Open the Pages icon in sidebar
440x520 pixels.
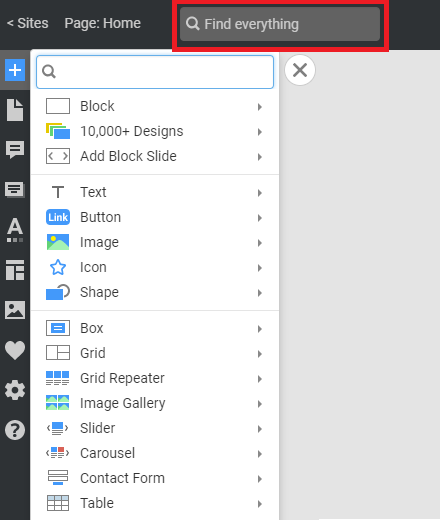[15, 110]
